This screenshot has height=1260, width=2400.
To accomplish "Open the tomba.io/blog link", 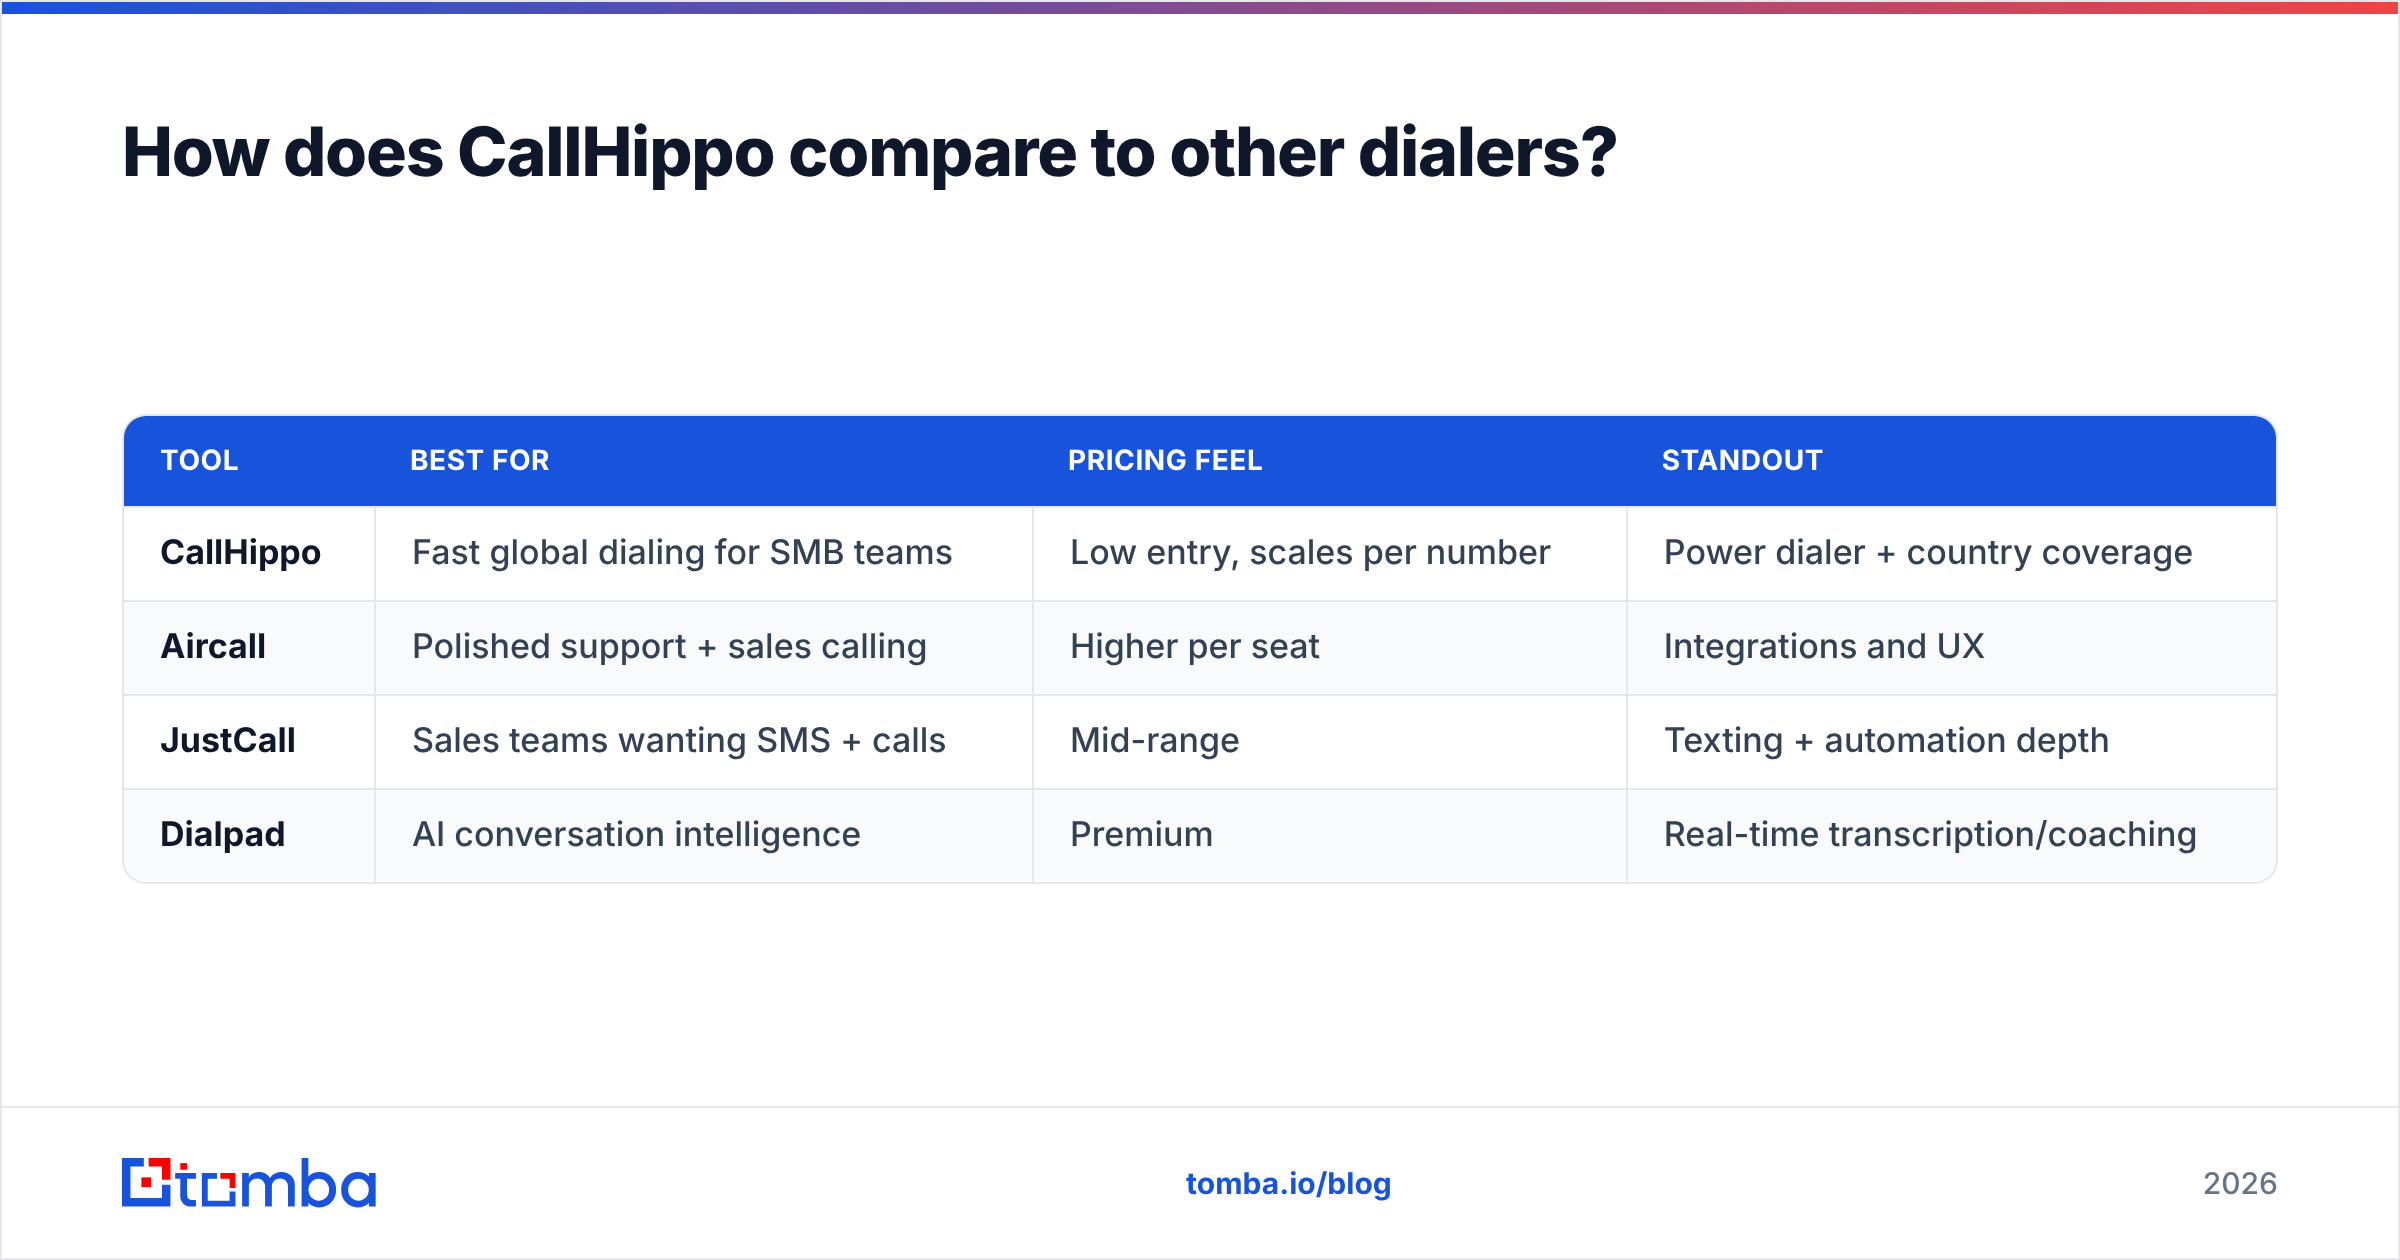I will coord(1288,1184).
